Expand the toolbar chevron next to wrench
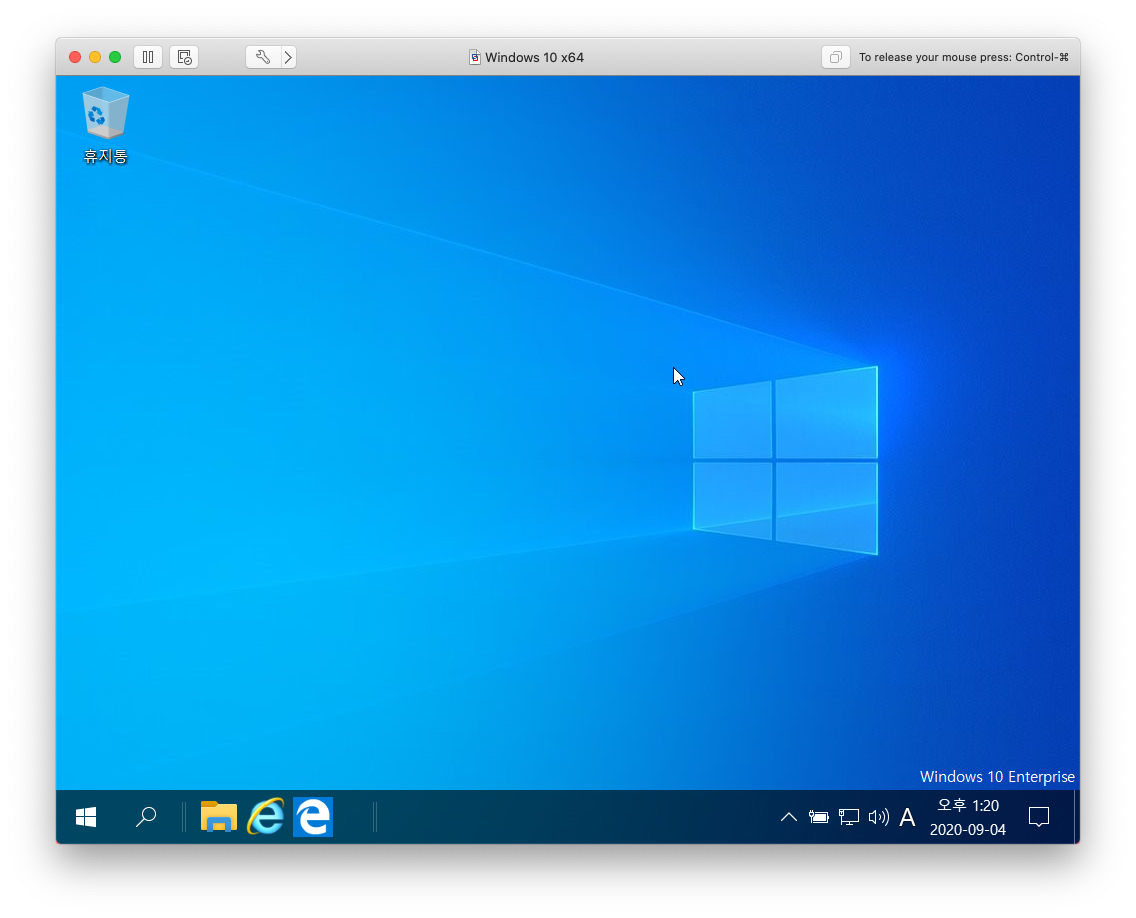Image resolution: width=1136 pixels, height=918 pixels. [x=288, y=57]
